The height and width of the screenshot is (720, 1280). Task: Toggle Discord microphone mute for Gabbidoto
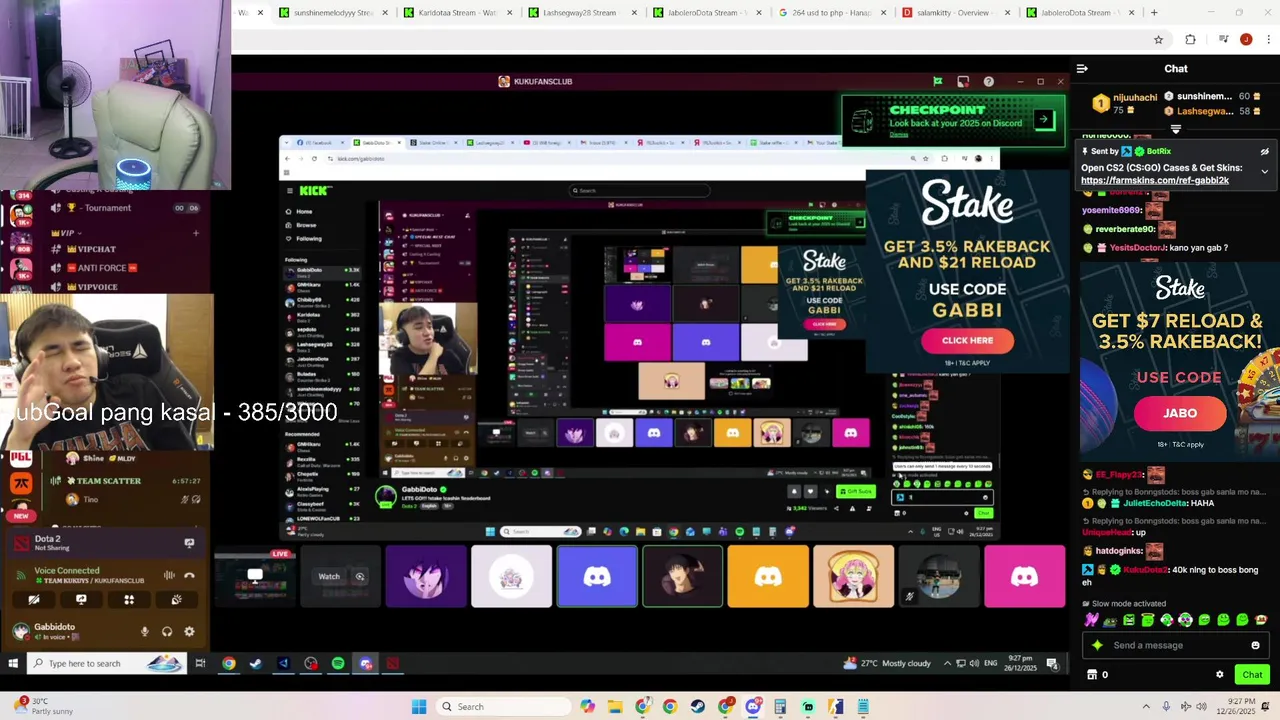pyautogui.click(x=145, y=631)
